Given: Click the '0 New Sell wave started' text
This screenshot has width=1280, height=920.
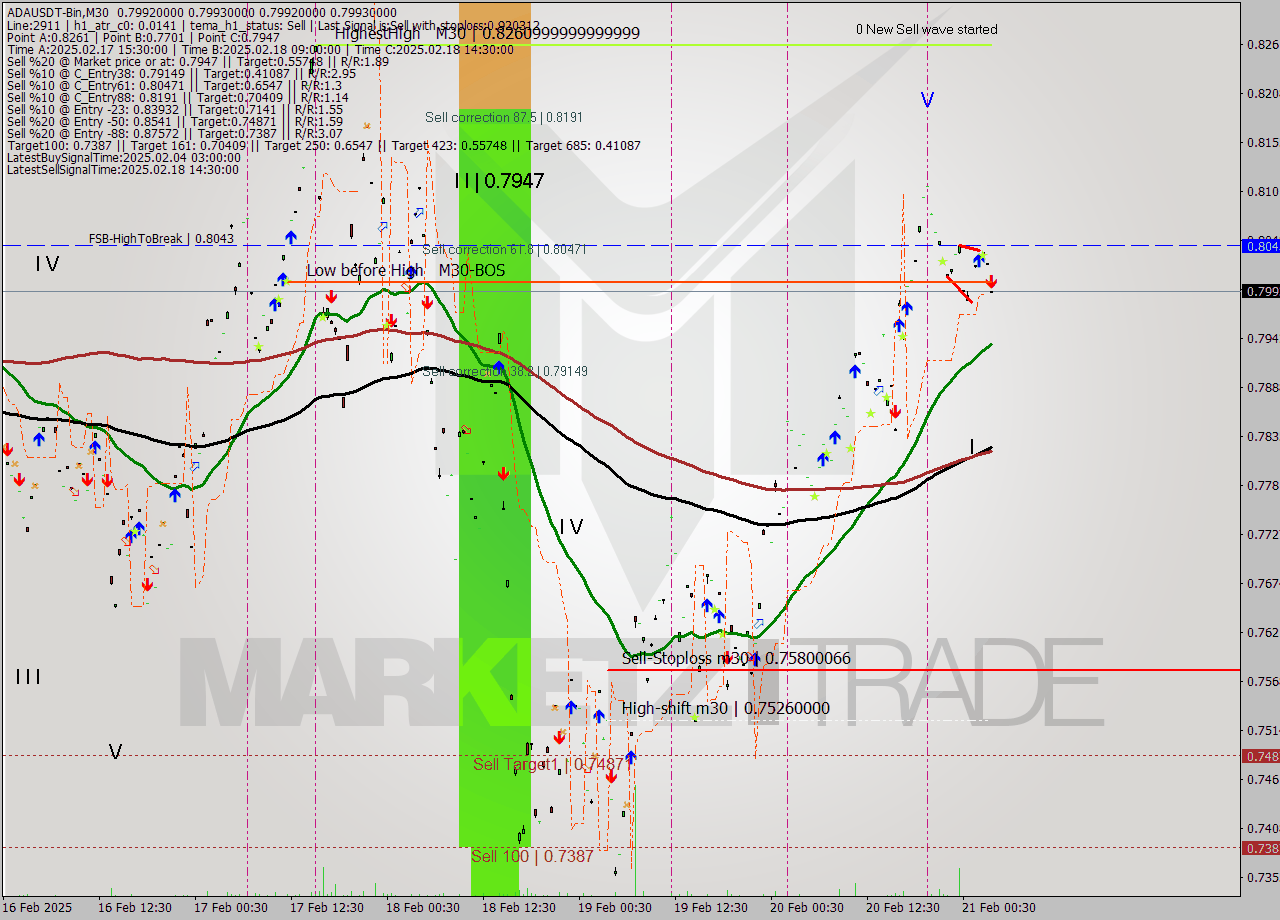Looking at the screenshot, I should click(x=926, y=29).
